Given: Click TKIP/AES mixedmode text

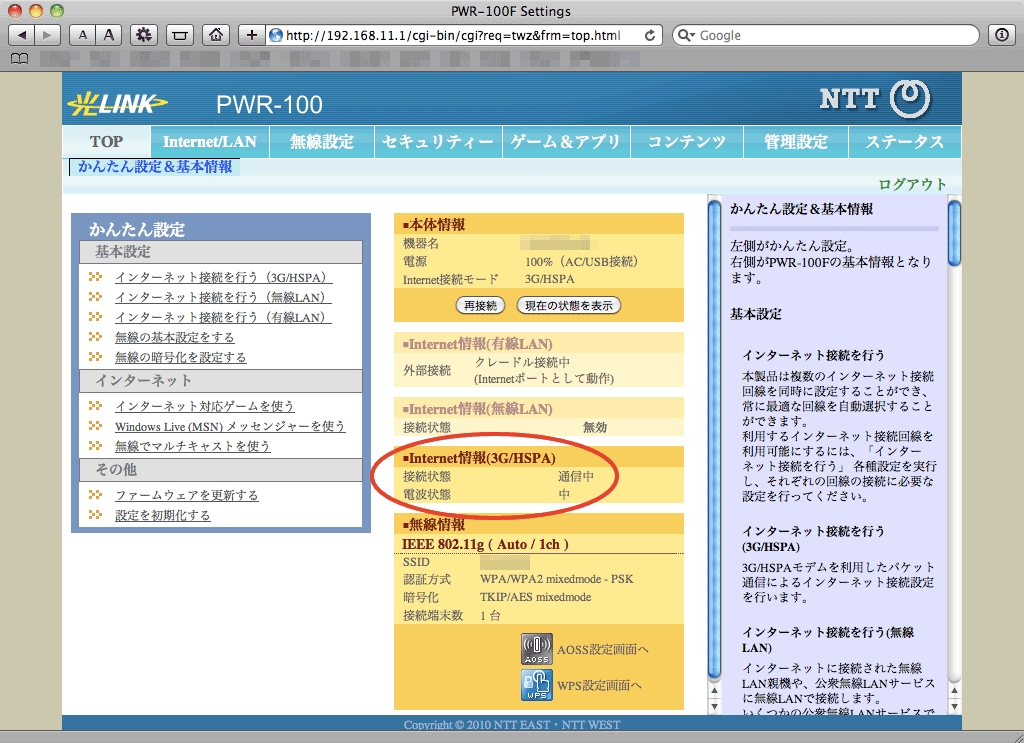Looking at the screenshot, I should tap(536, 597).
